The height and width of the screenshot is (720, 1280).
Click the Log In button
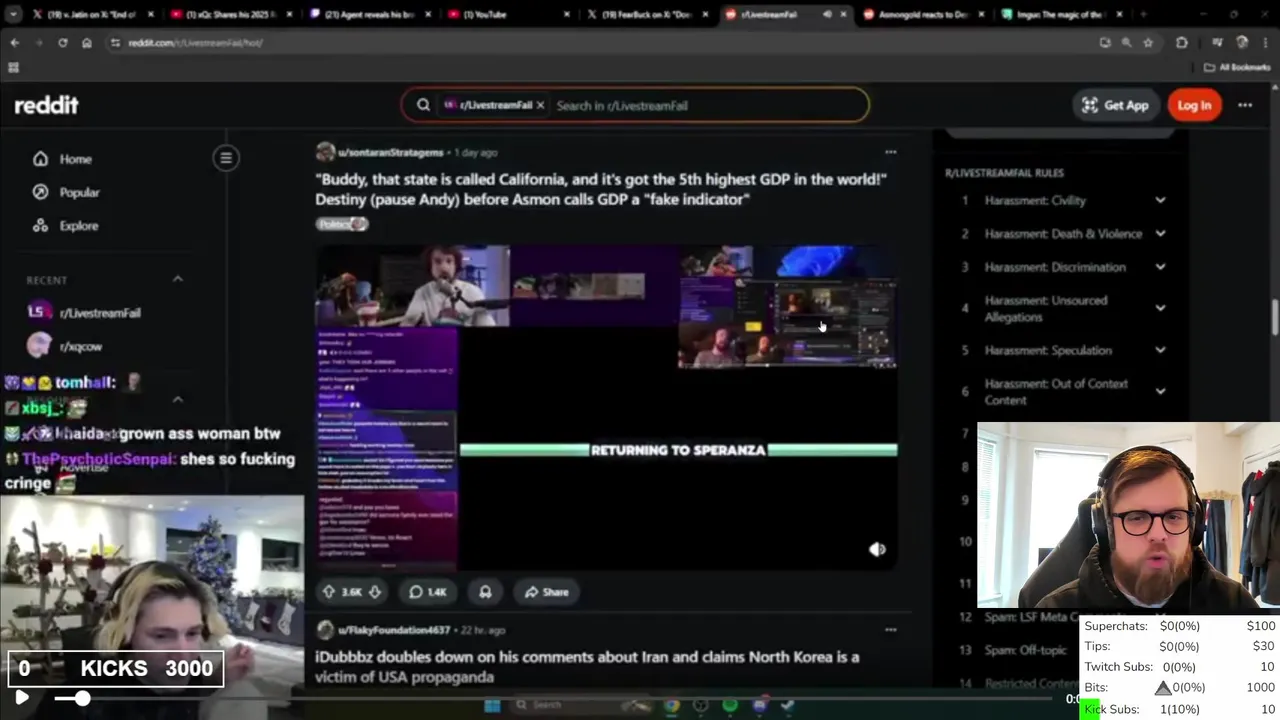pos(1194,105)
